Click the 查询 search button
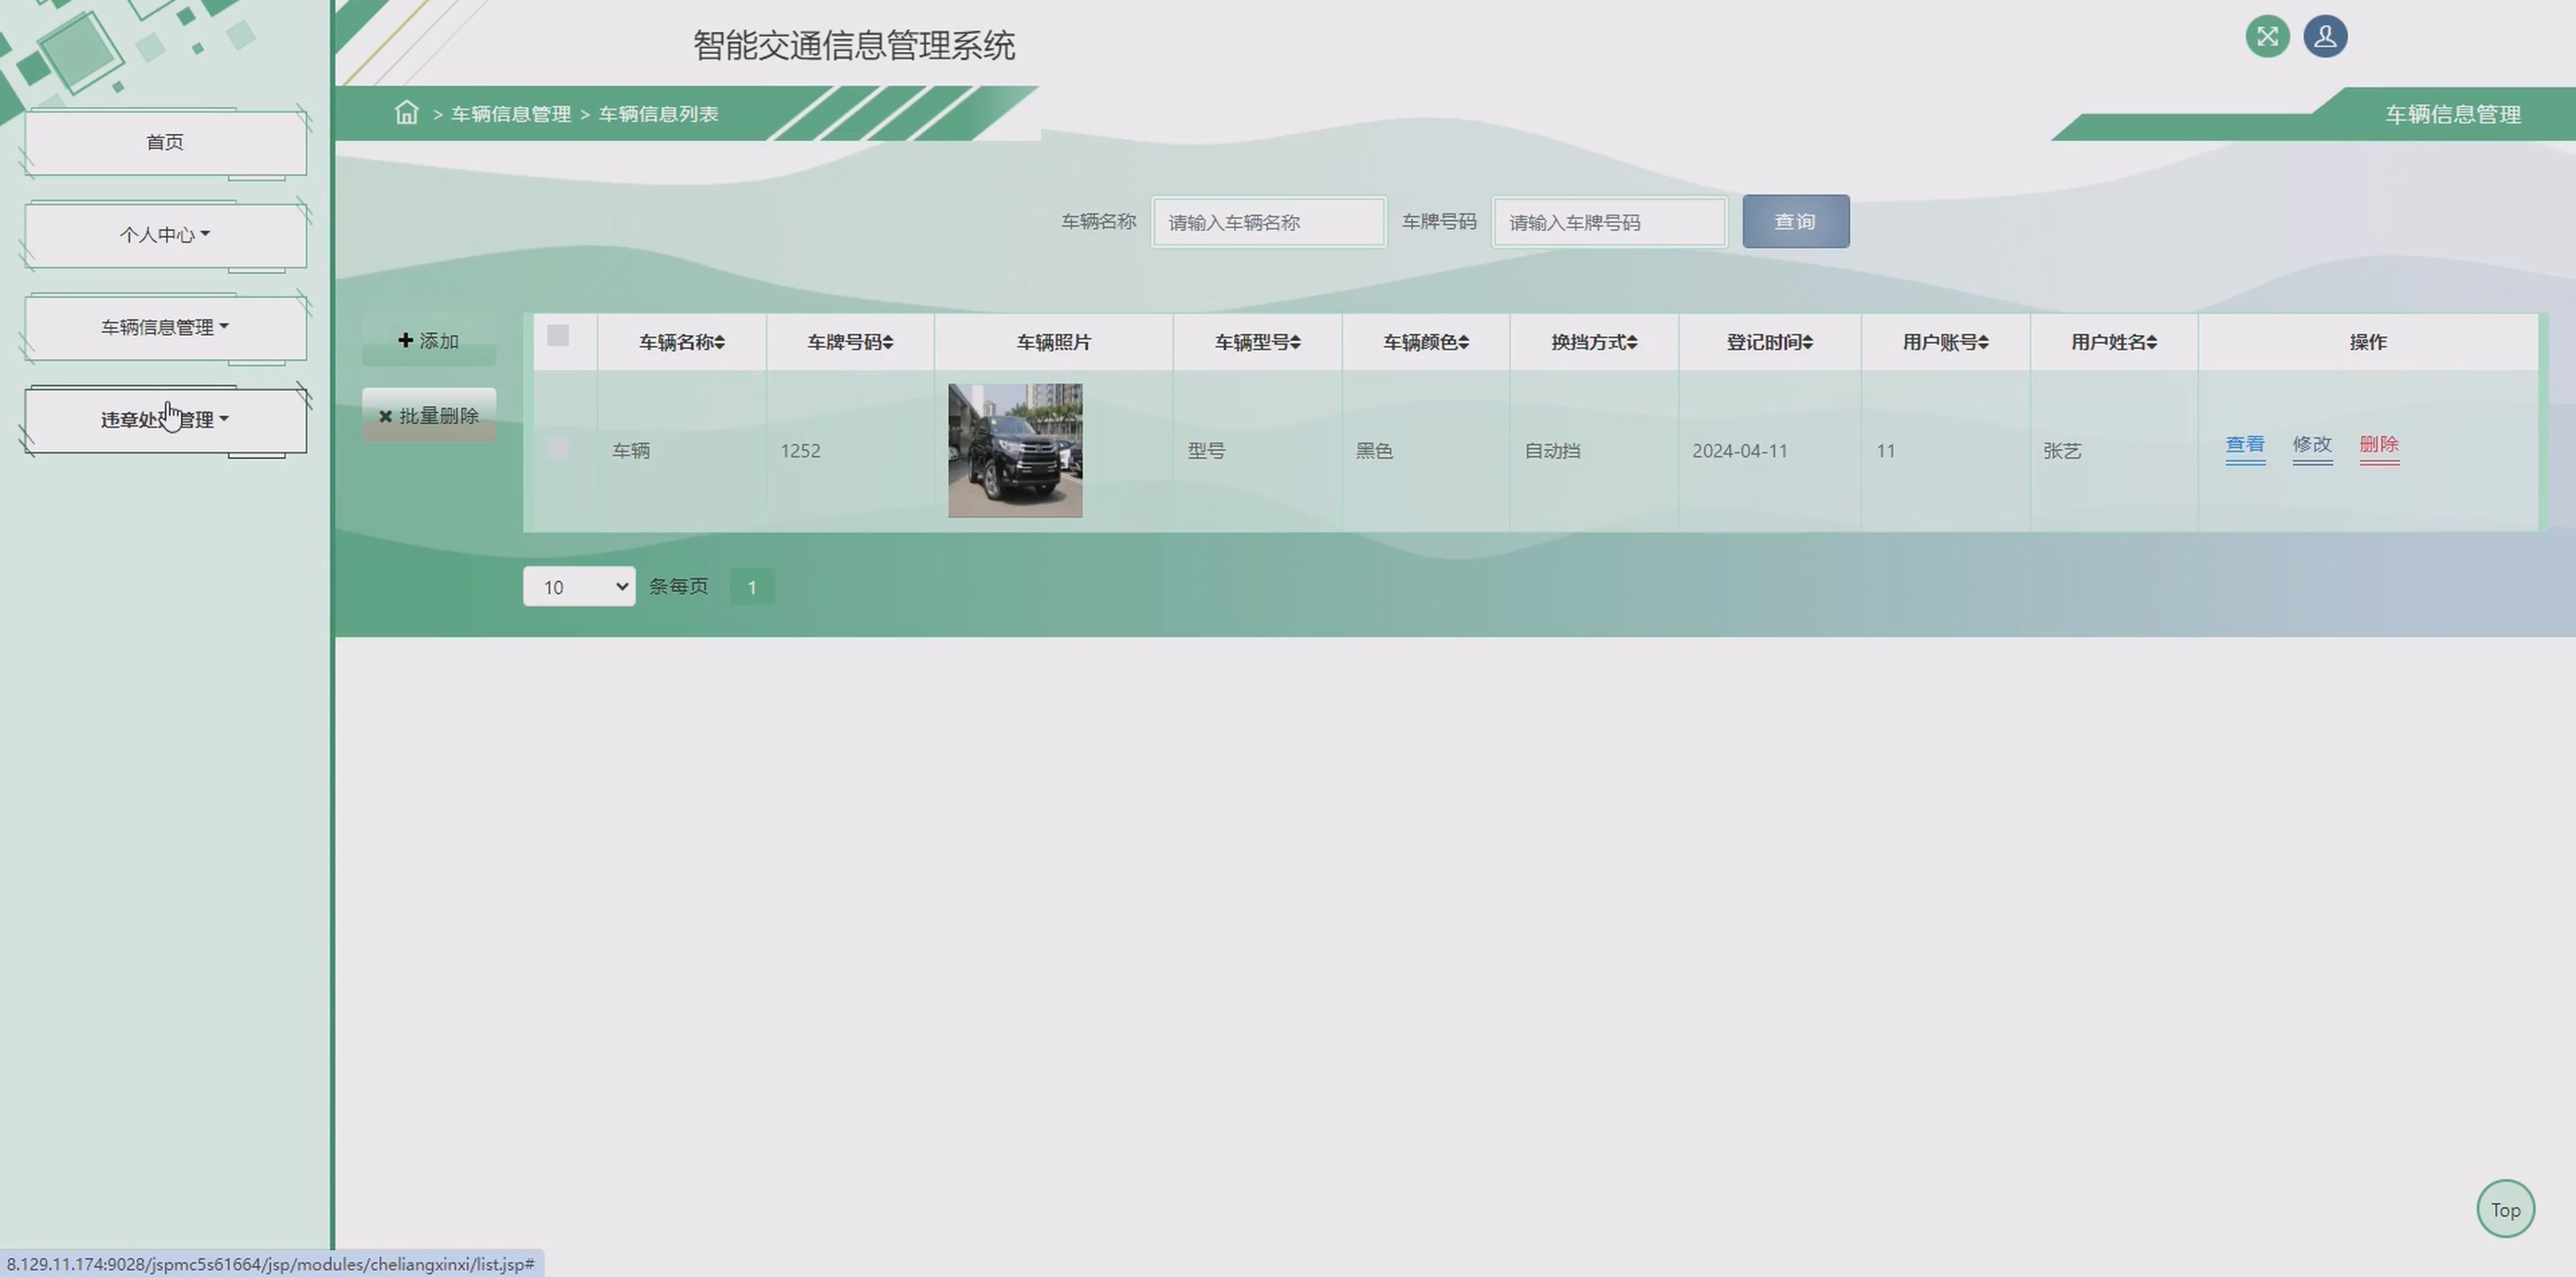This screenshot has width=2576, height=1277. click(1795, 221)
